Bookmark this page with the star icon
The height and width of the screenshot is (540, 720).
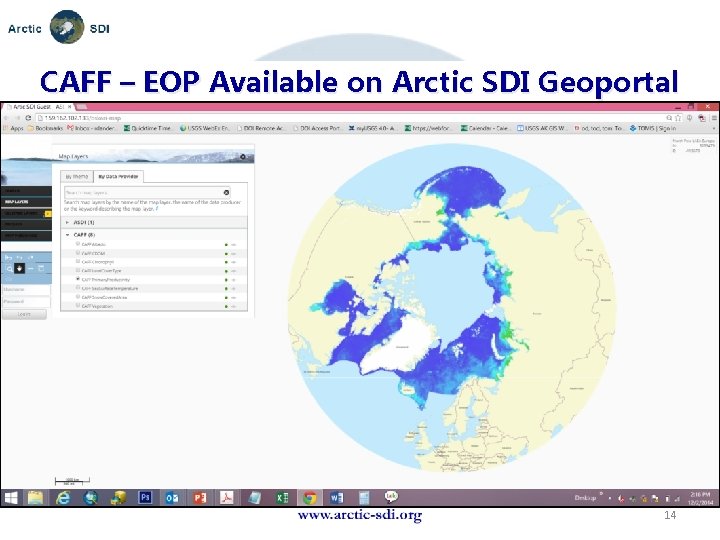(x=678, y=118)
